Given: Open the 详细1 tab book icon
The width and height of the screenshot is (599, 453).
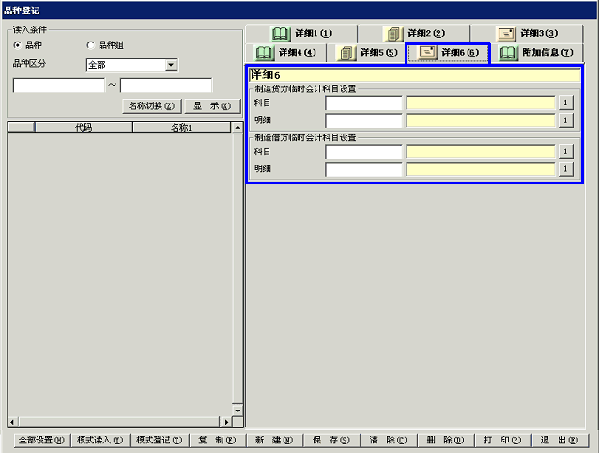Looking at the screenshot, I should [280, 34].
